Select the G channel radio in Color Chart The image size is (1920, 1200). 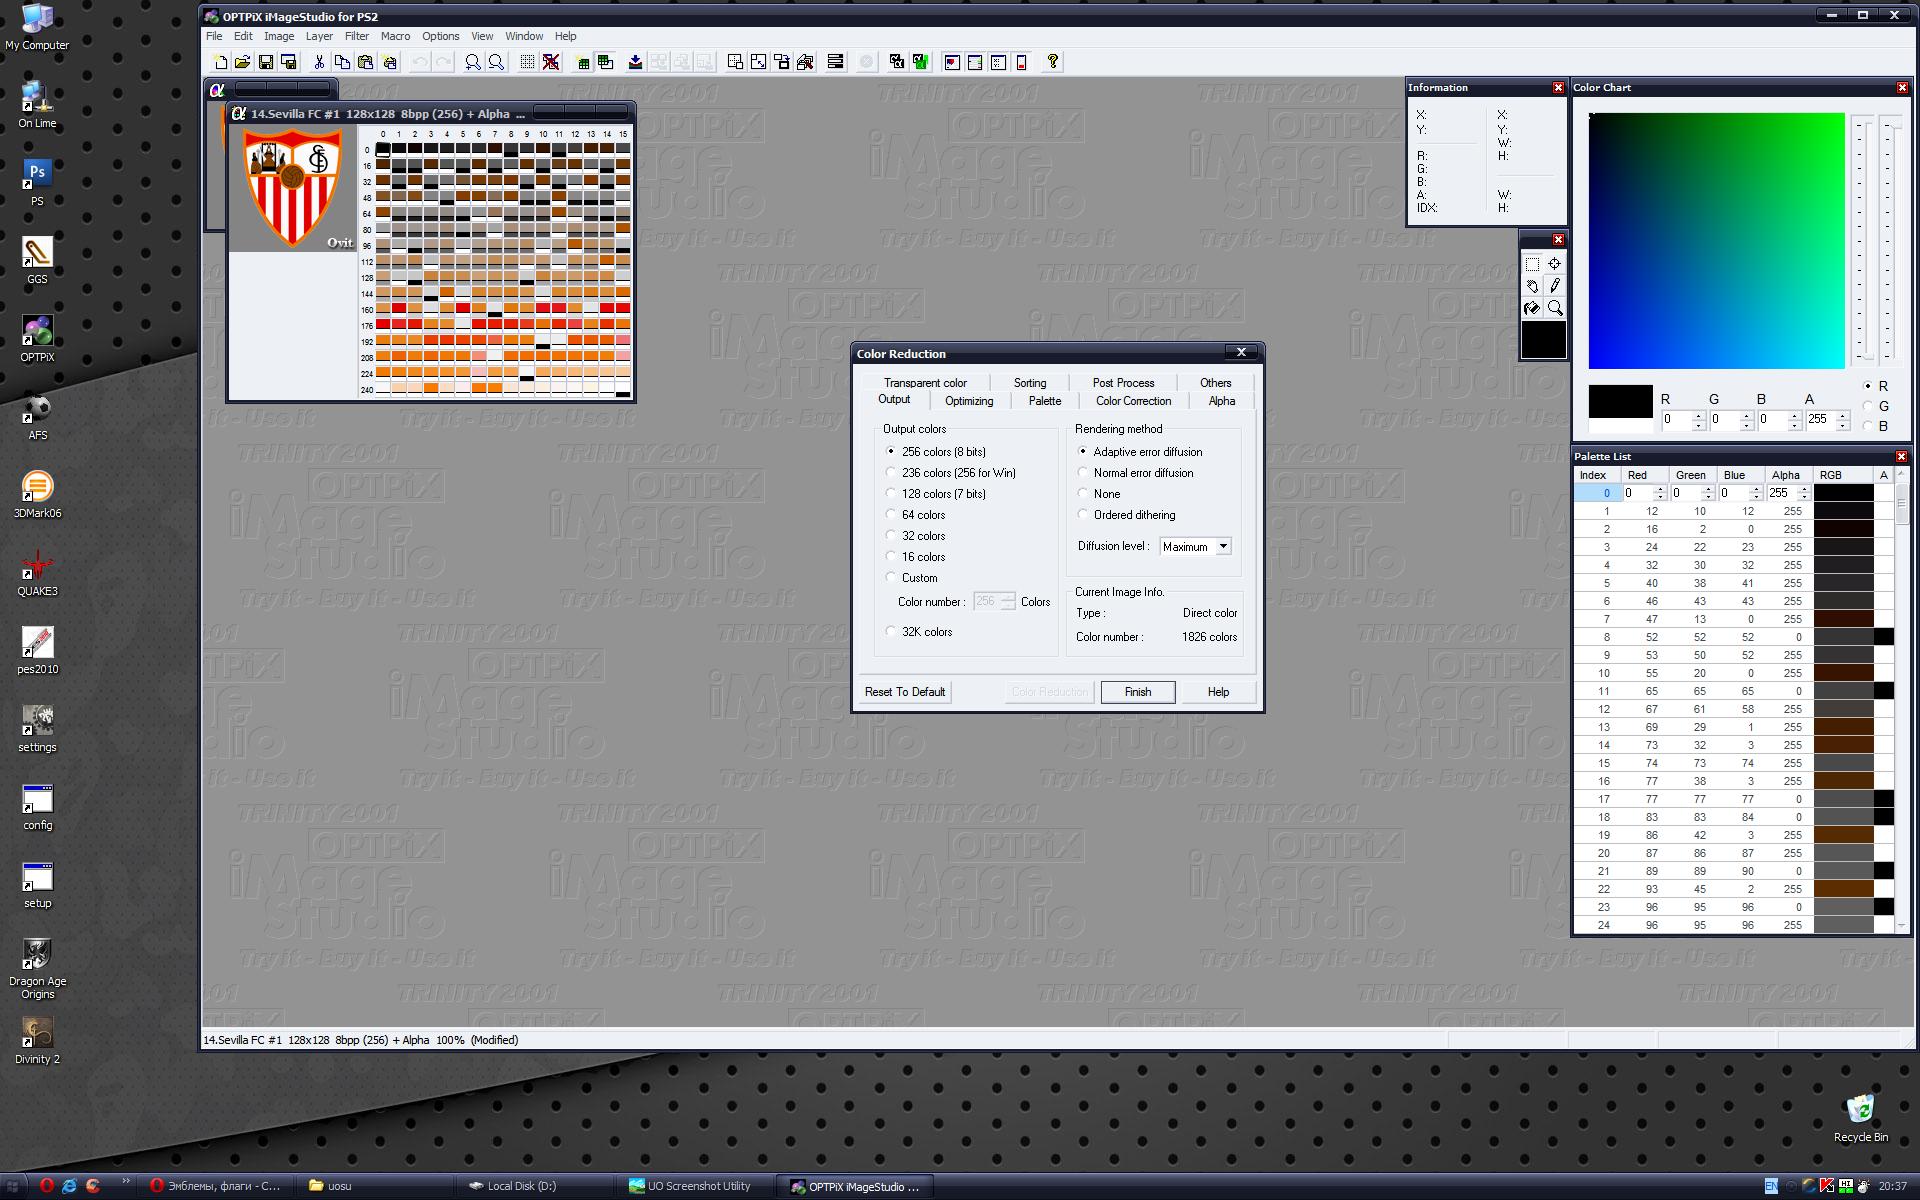(1867, 406)
